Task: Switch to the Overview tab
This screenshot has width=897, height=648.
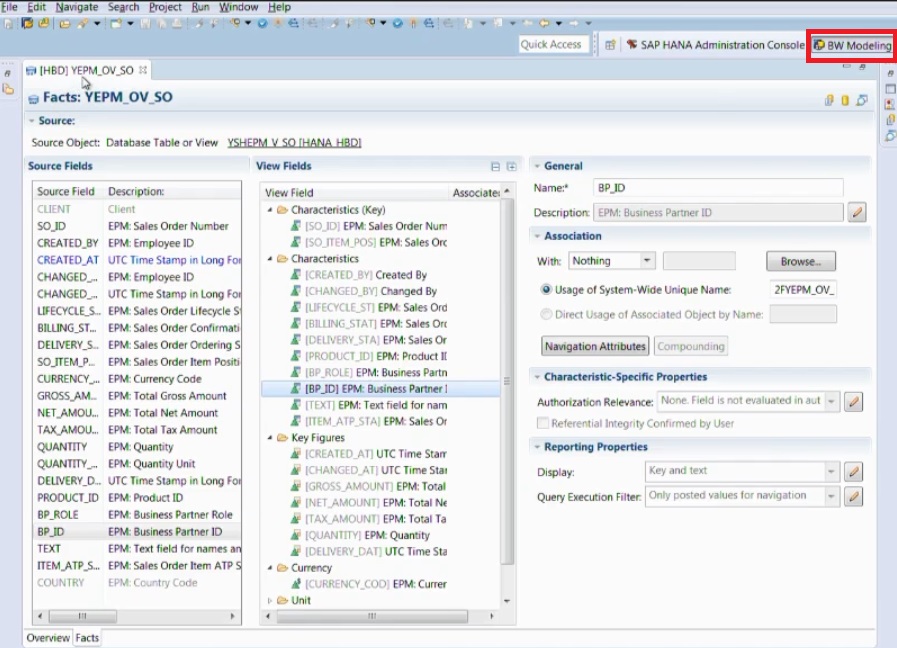Action: [x=47, y=637]
